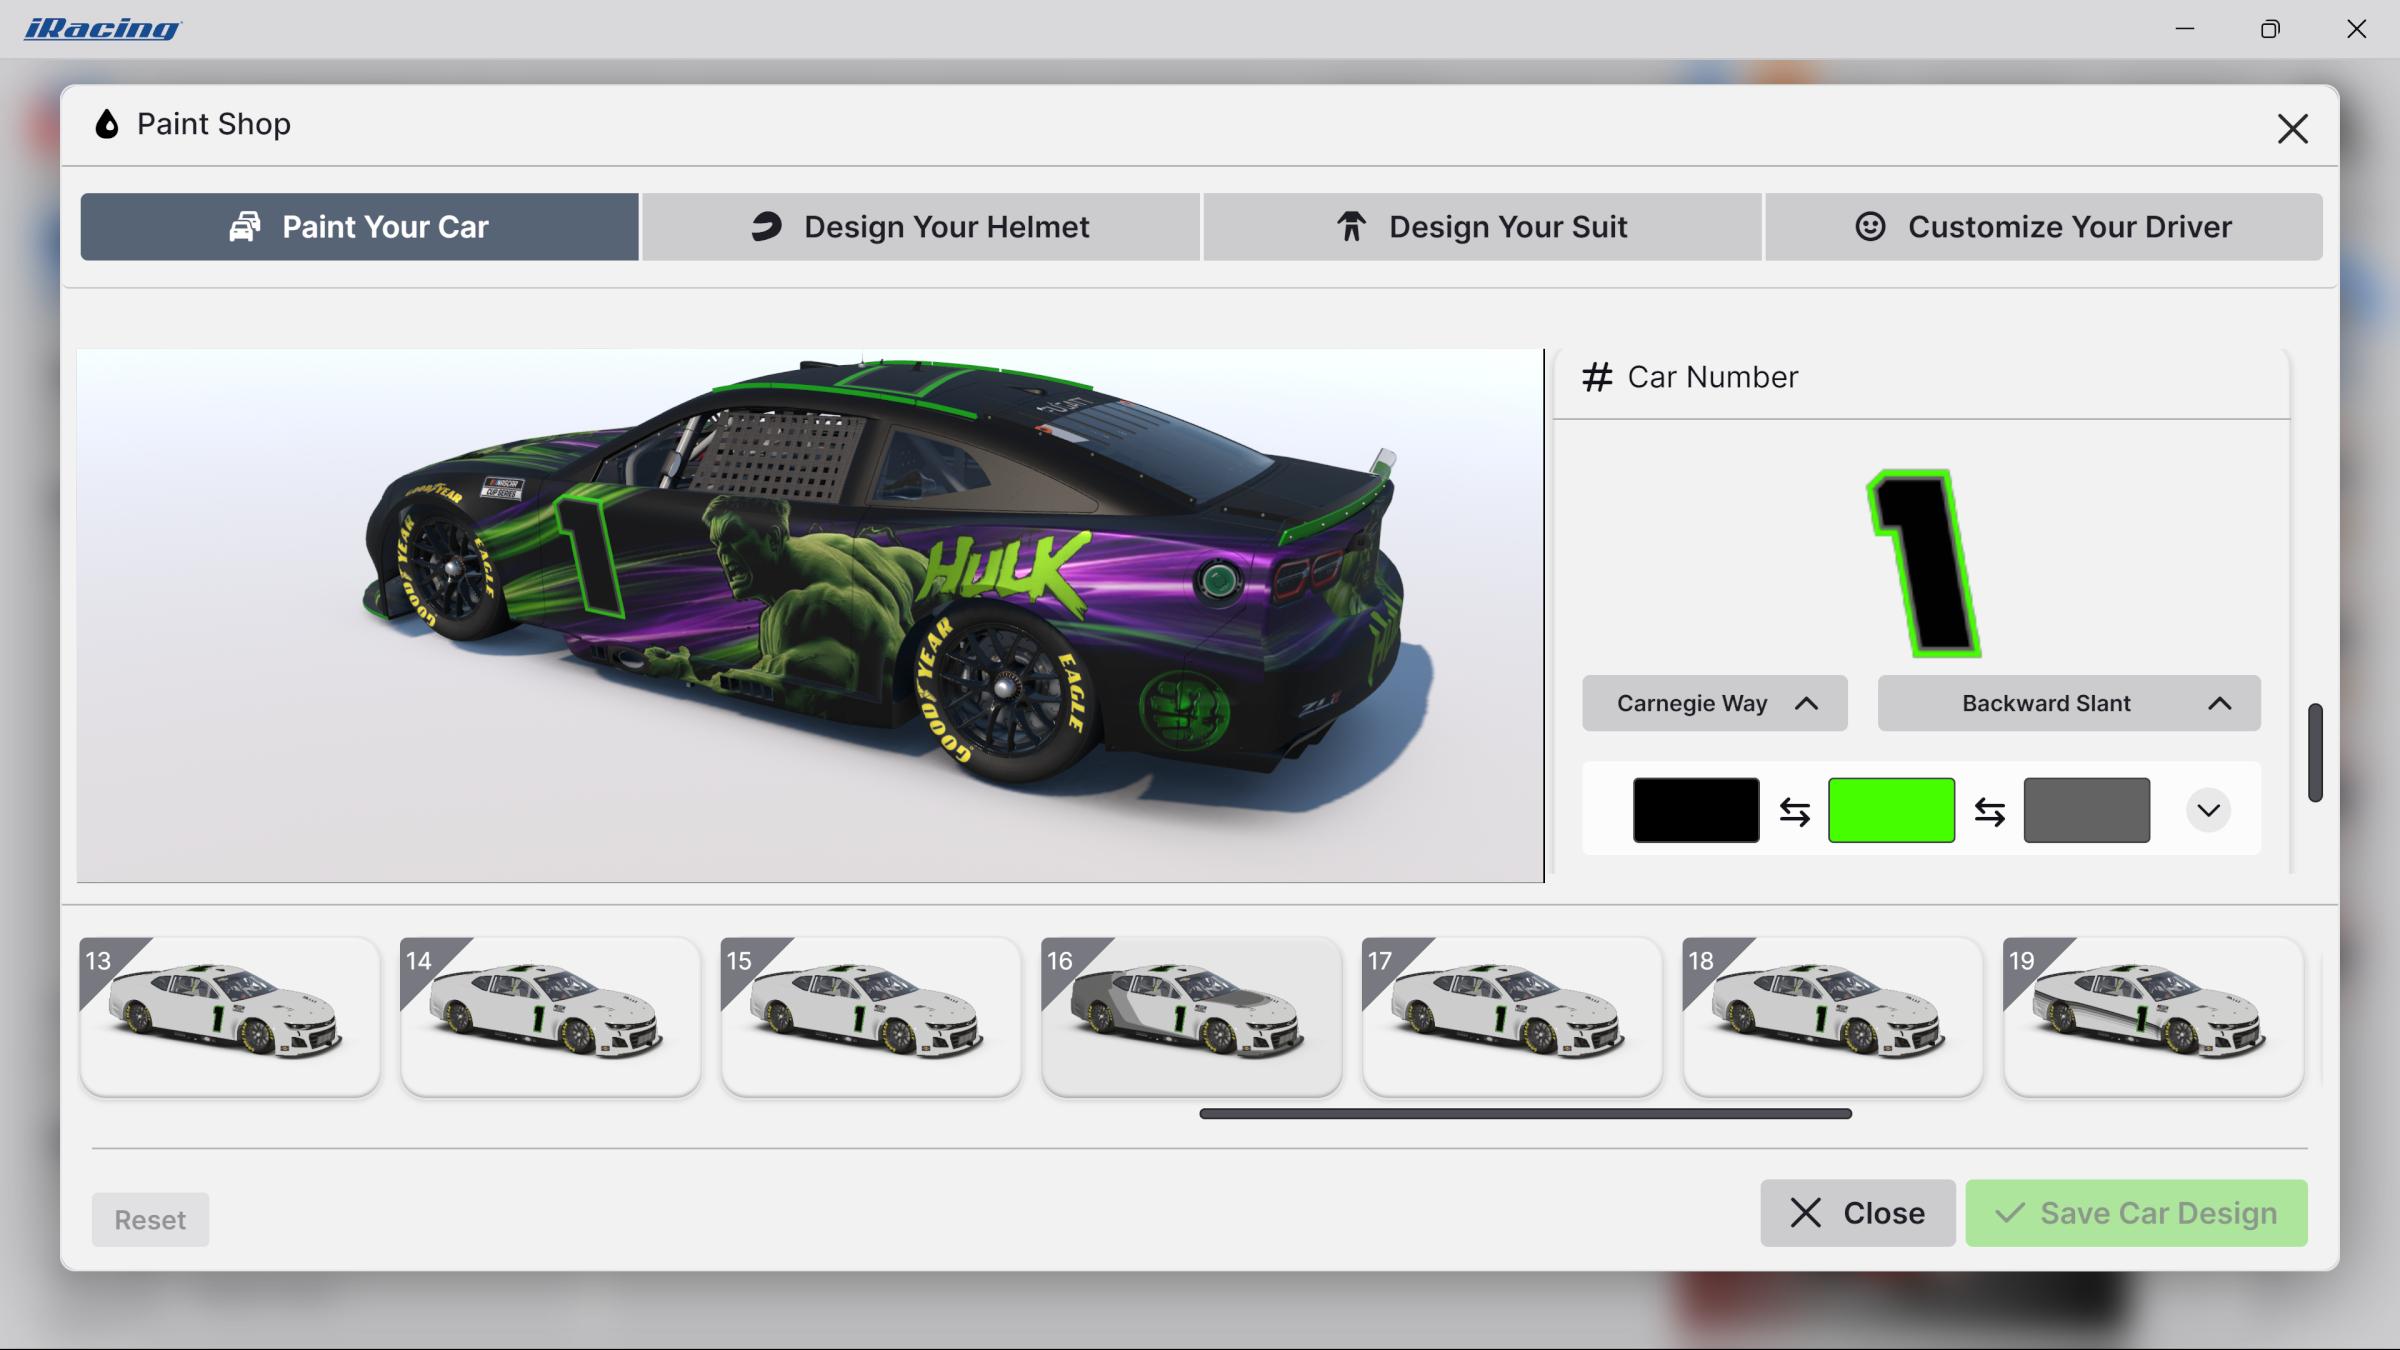Click the Save Car Design button

(x=2135, y=1213)
